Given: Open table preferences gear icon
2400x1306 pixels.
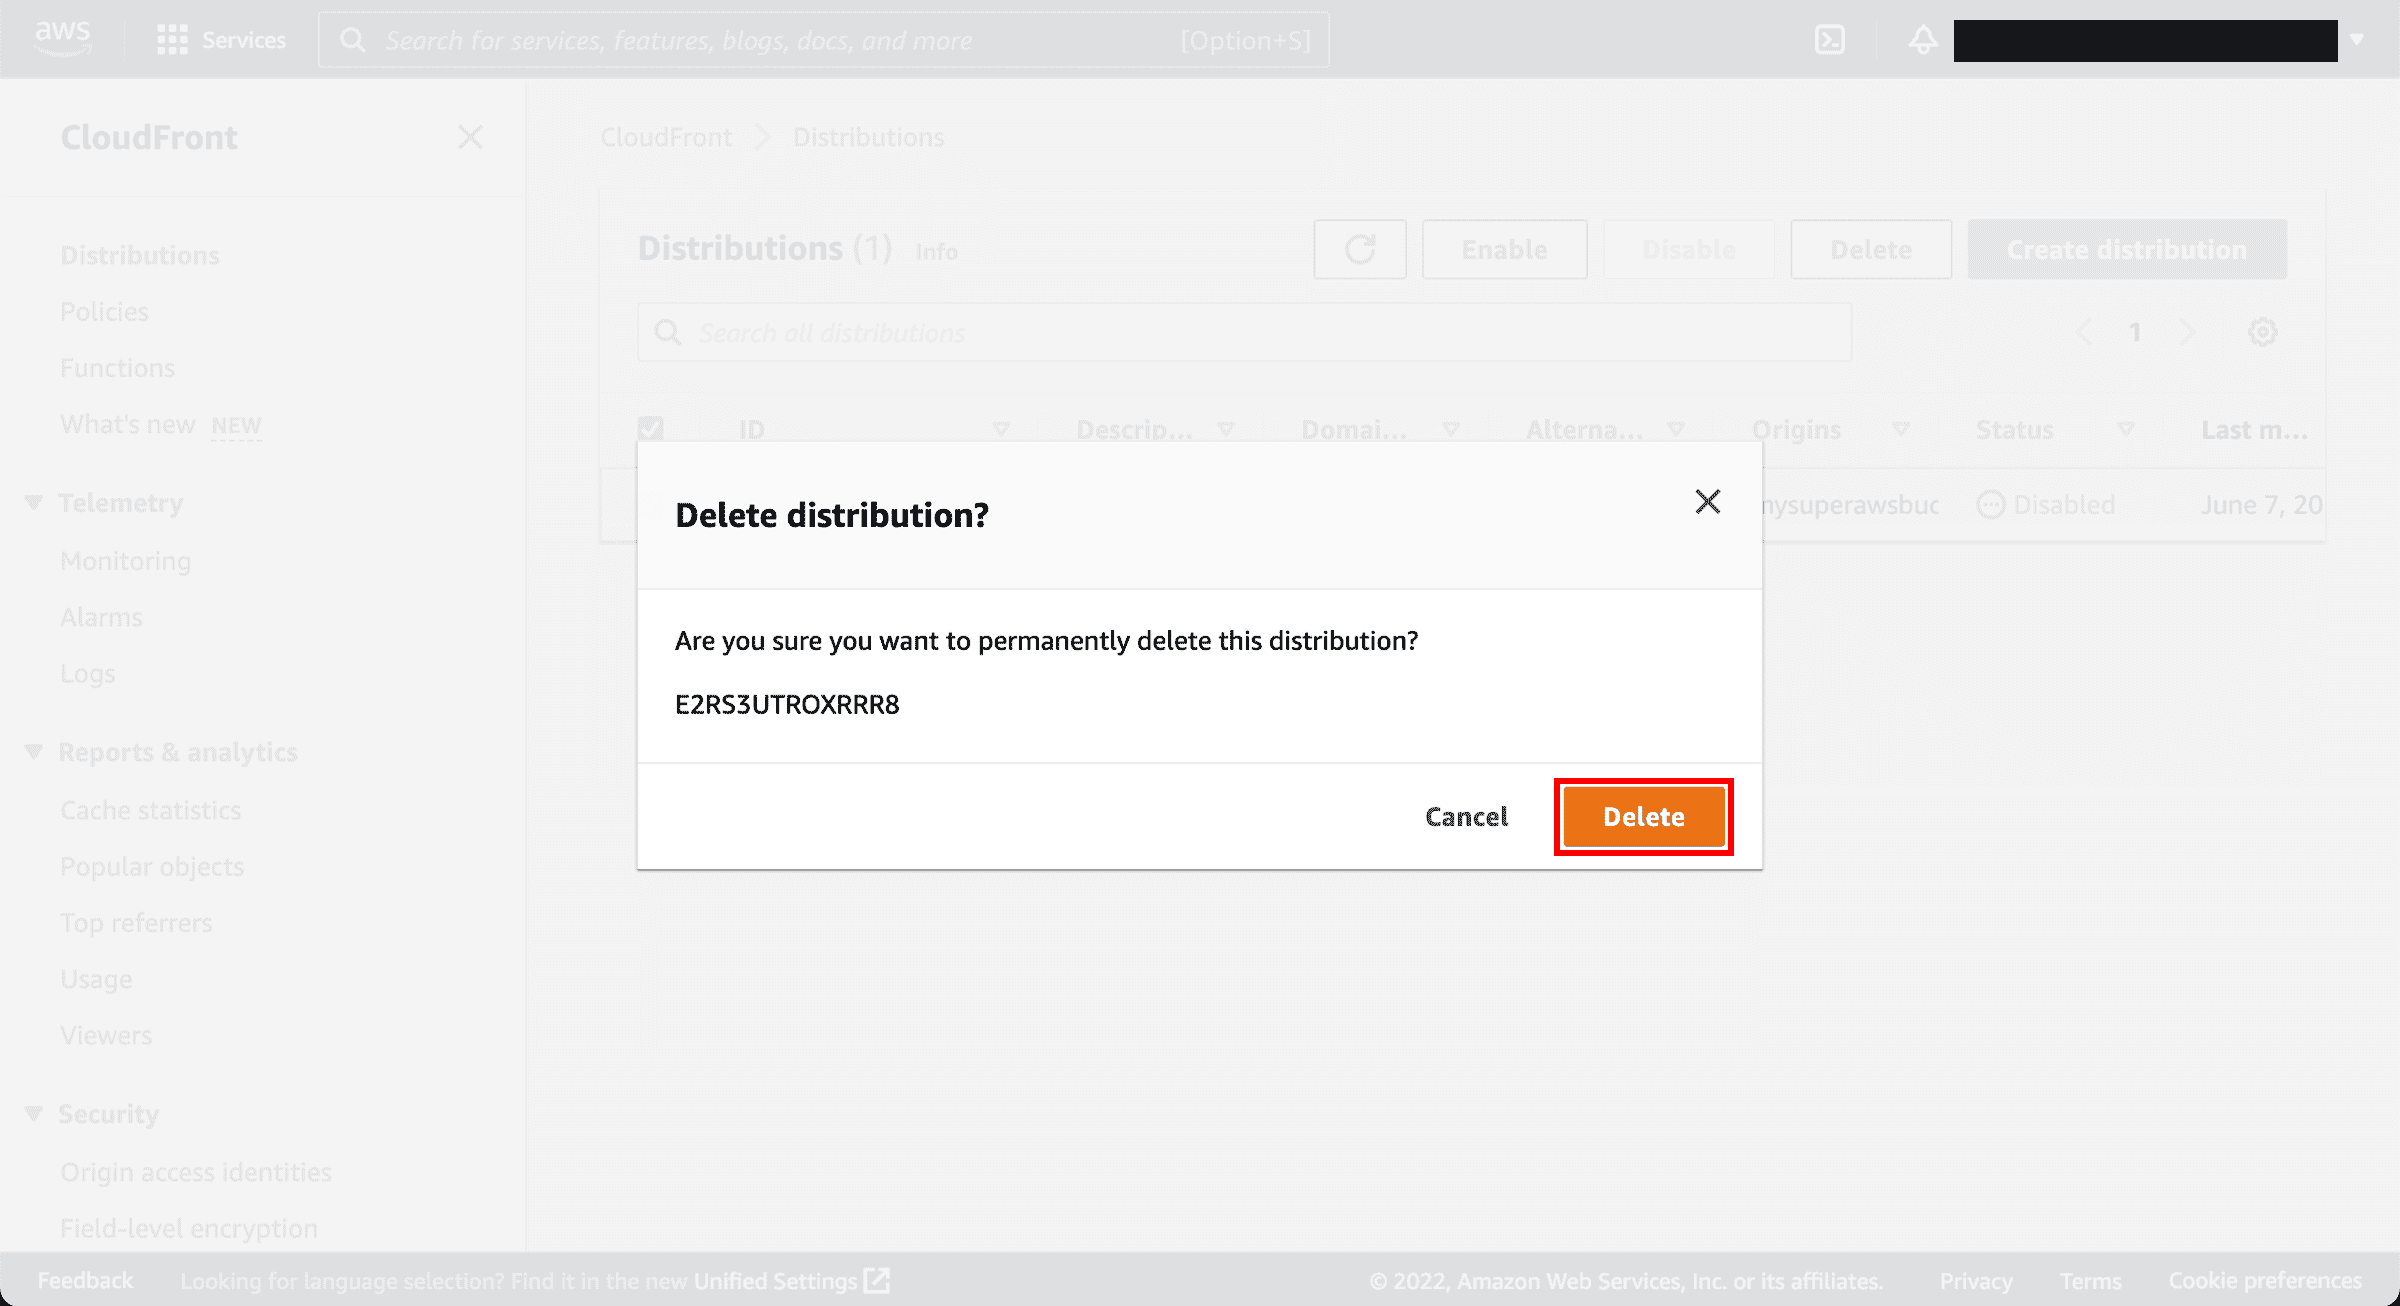Looking at the screenshot, I should pyautogui.click(x=2262, y=332).
